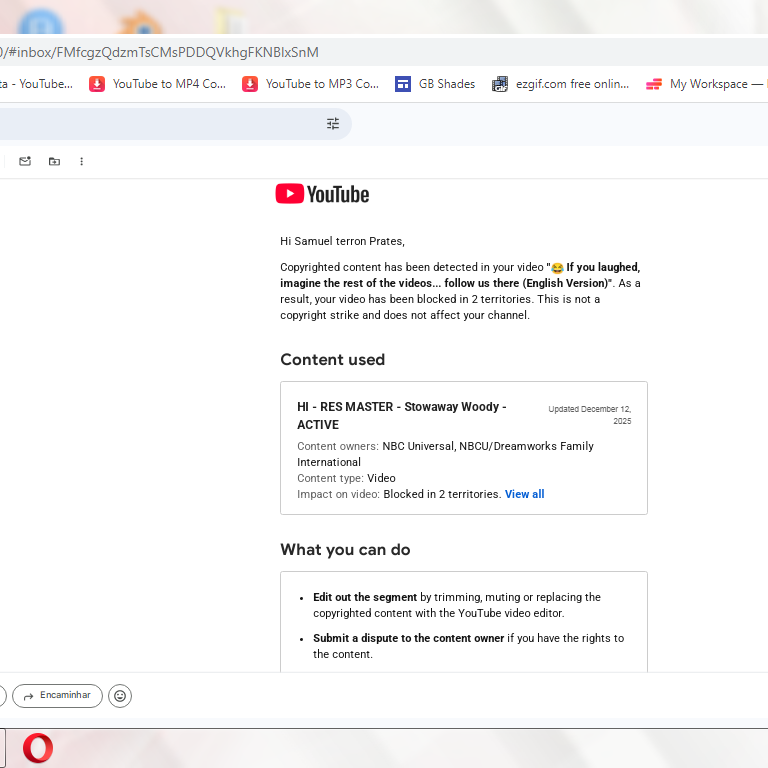Open the three-dot more options menu

tap(81, 161)
